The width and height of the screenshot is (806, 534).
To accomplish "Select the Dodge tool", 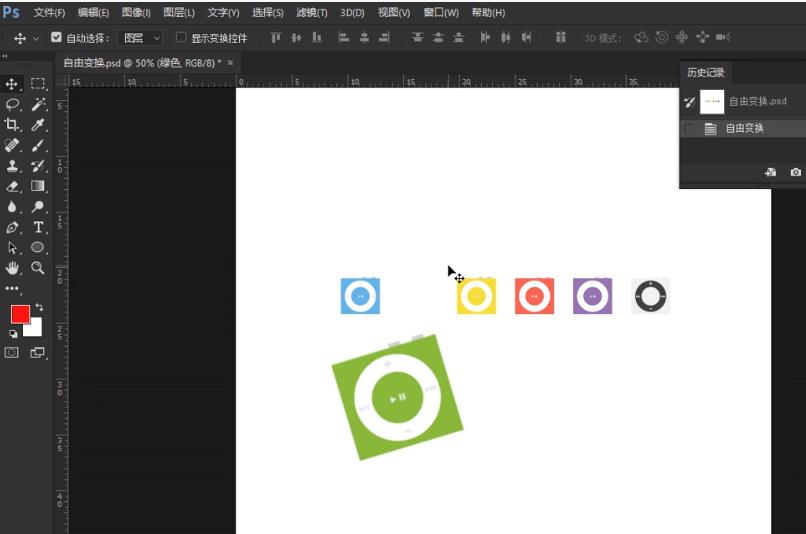I will click(38, 207).
